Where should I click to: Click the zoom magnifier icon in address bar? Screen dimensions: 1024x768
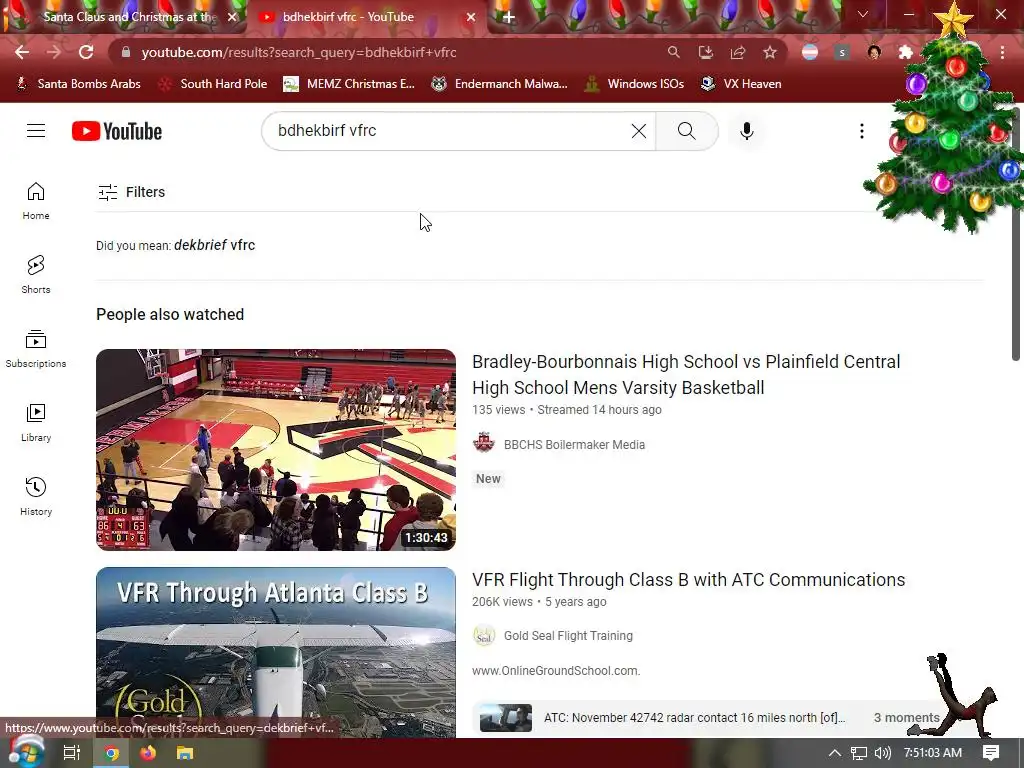673,52
